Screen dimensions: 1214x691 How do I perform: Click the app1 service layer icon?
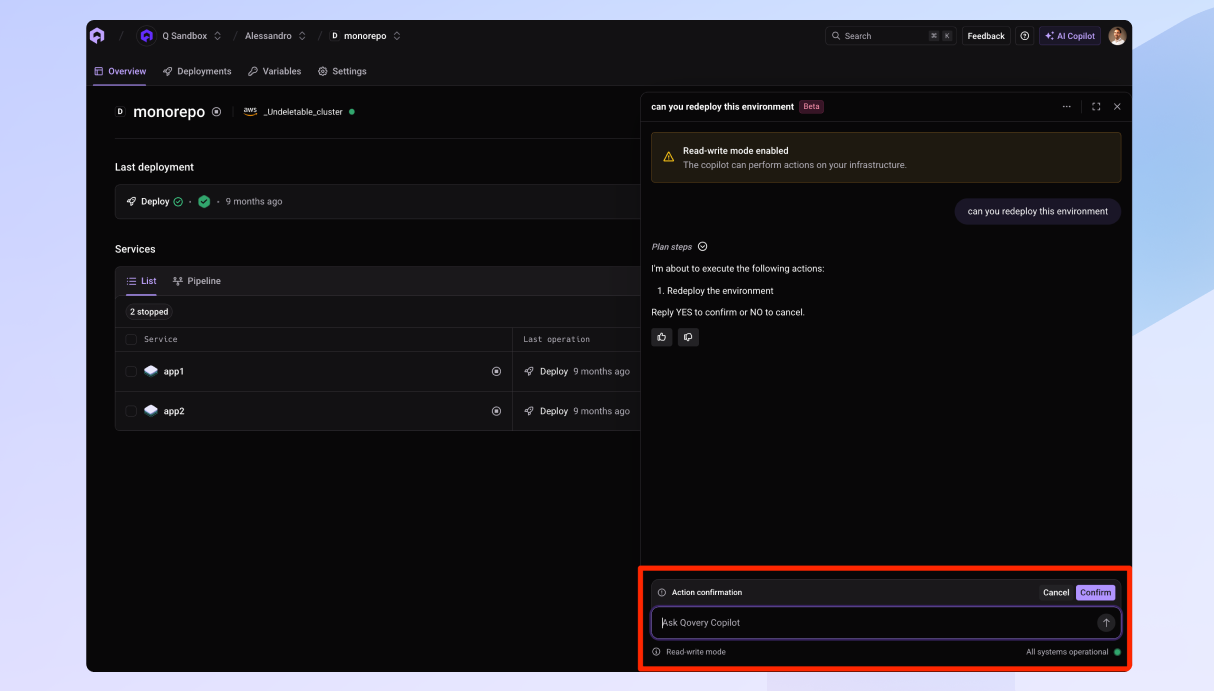(151, 371)
